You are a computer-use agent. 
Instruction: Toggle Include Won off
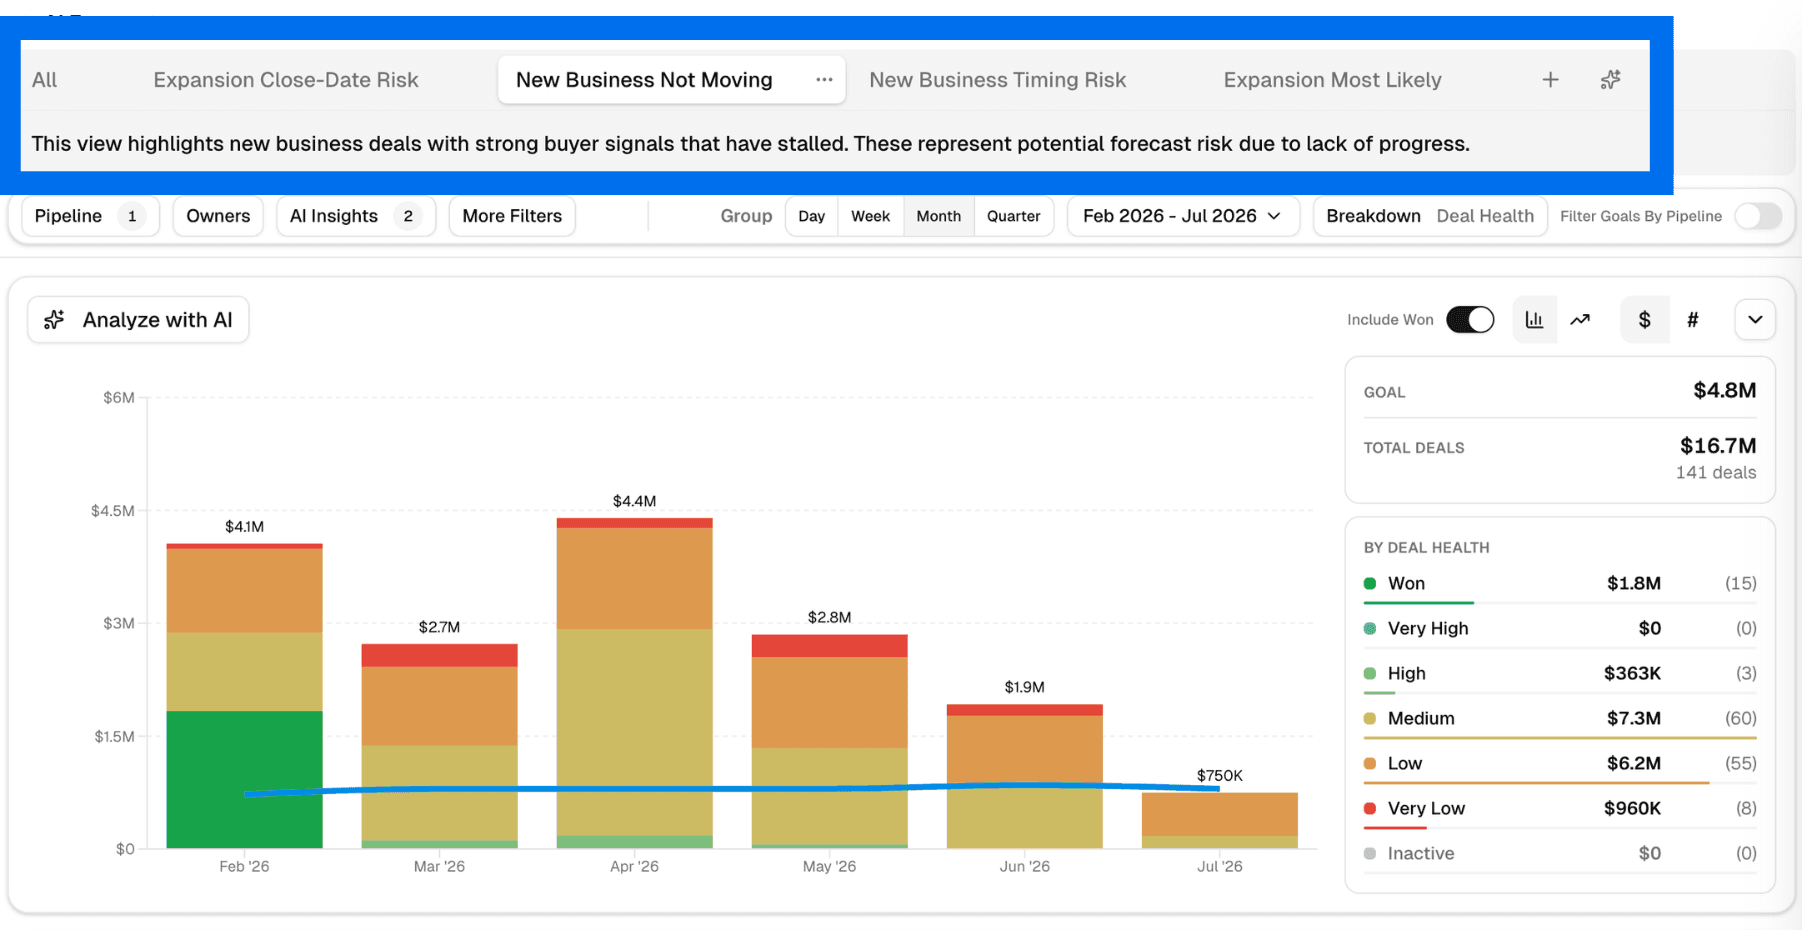click(x=1470, y=319)
